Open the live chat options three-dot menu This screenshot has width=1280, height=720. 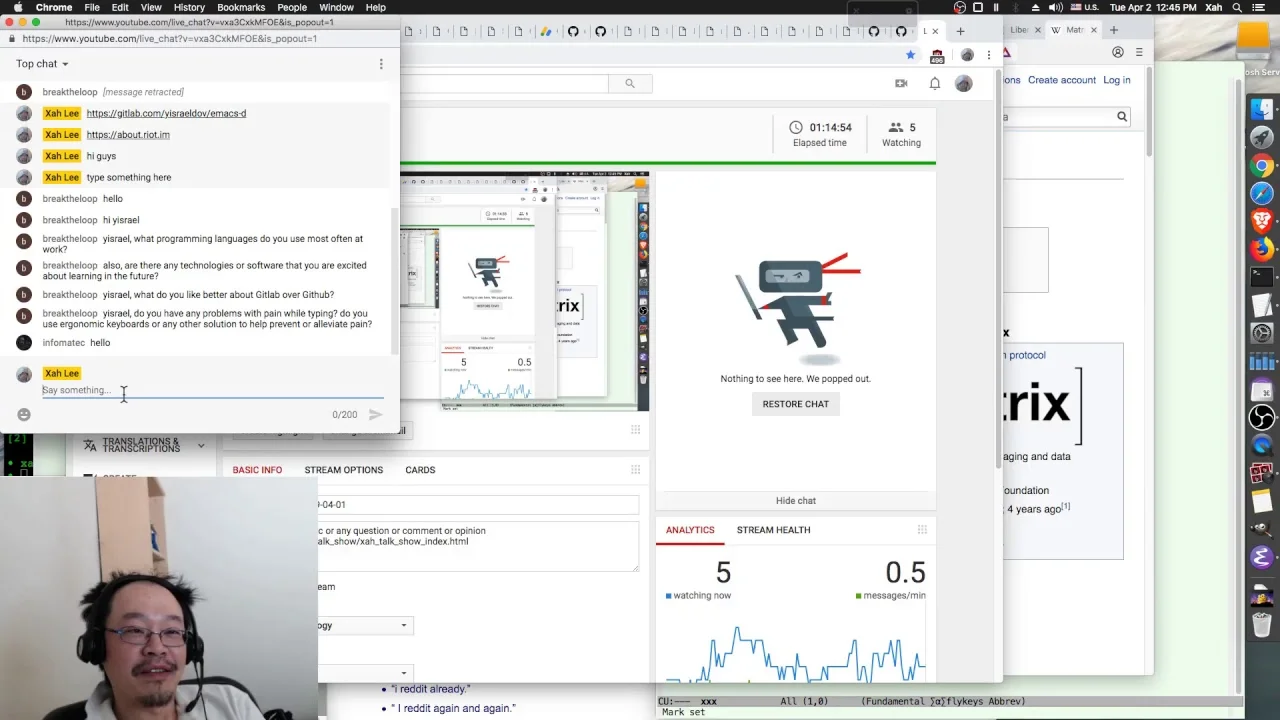click(x=381, y=64)
